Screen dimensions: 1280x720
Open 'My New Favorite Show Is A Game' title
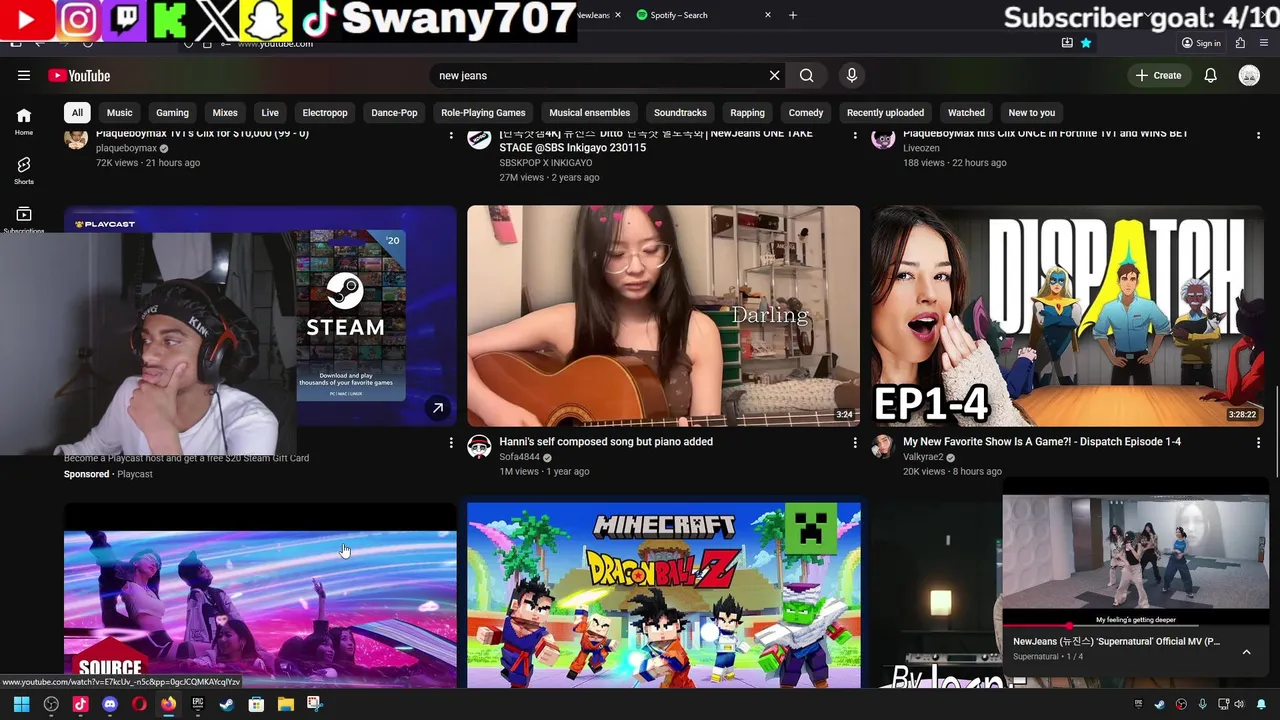tap(1042, 441)
